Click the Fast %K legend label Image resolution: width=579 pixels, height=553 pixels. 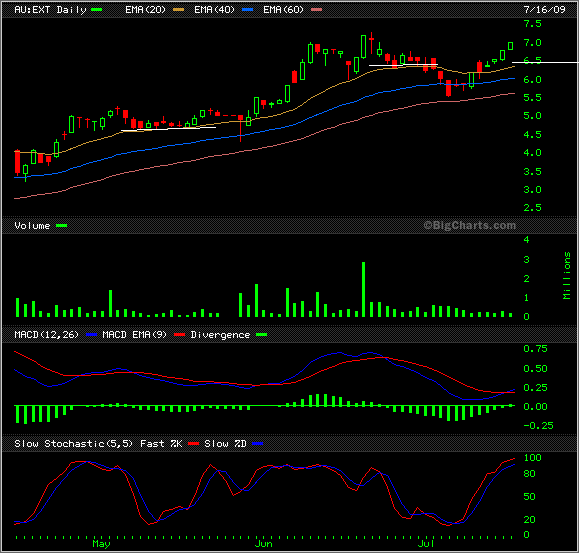coord(161,443)
